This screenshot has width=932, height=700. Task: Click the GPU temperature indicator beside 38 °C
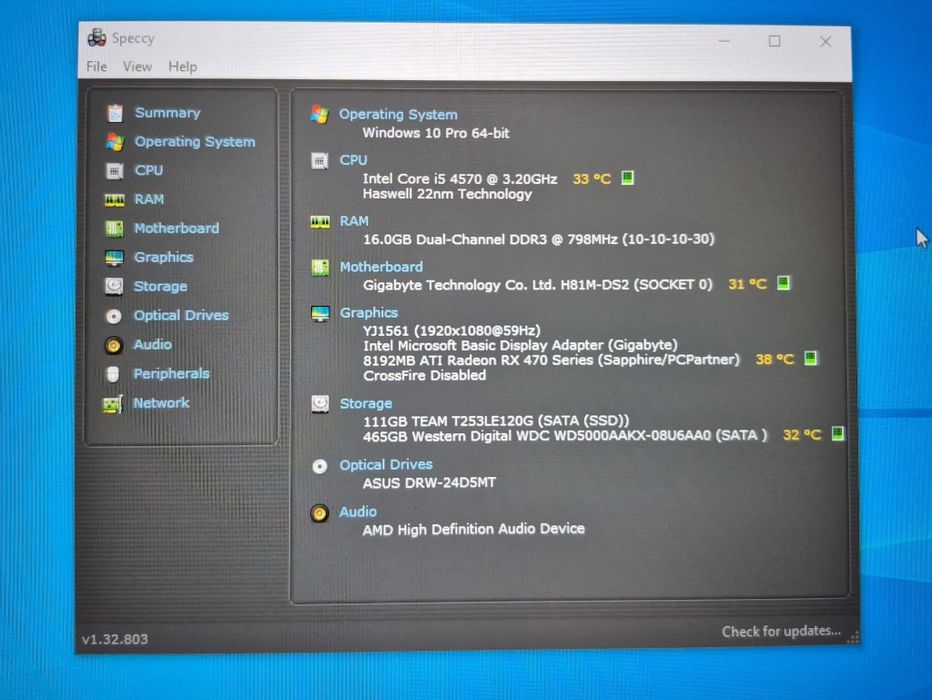coord(810,358)
